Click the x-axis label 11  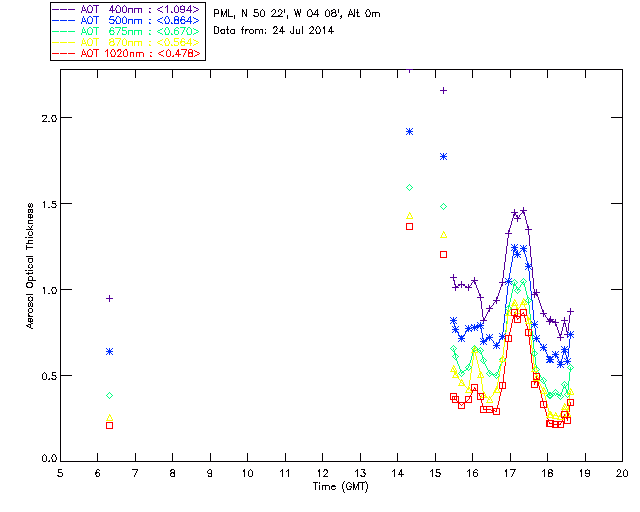click(285, 473)
